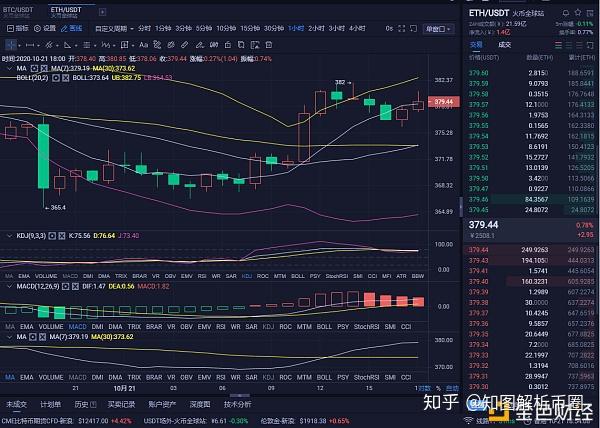600x428 pixels.
Task: Remove the BOLL indicator with X
Action: (x=65, y=78)
